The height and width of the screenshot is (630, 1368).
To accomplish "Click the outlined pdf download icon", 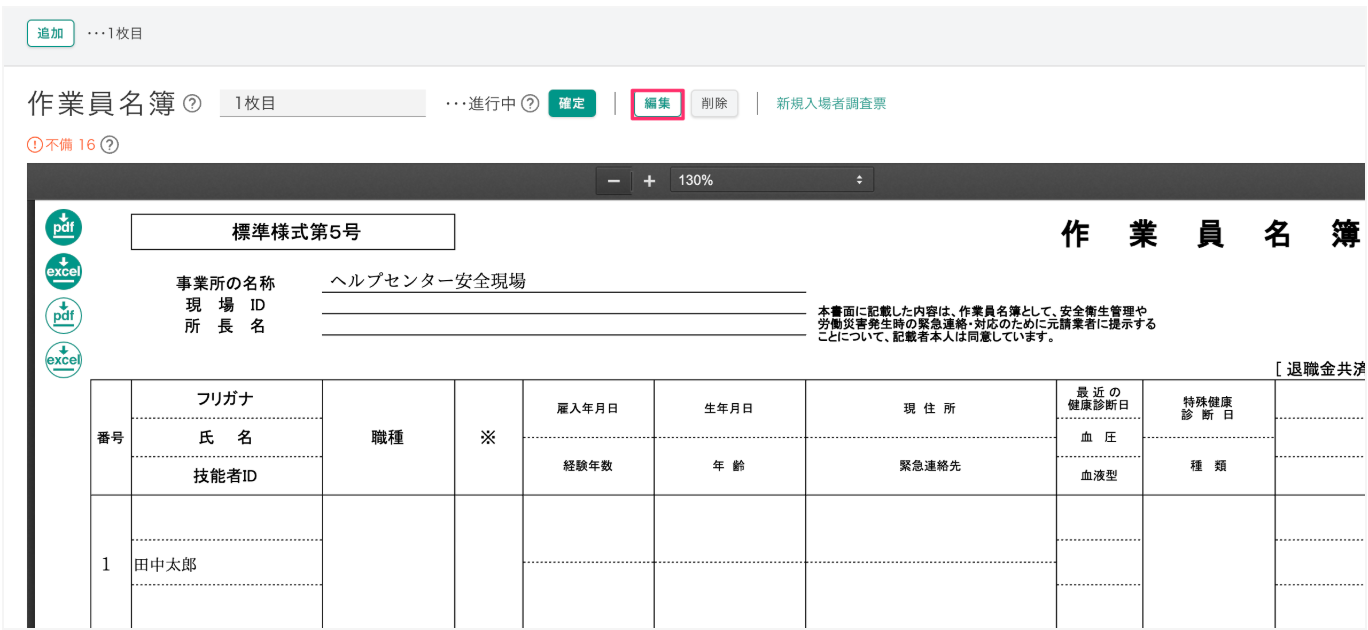I will click(x=64, y=315).
